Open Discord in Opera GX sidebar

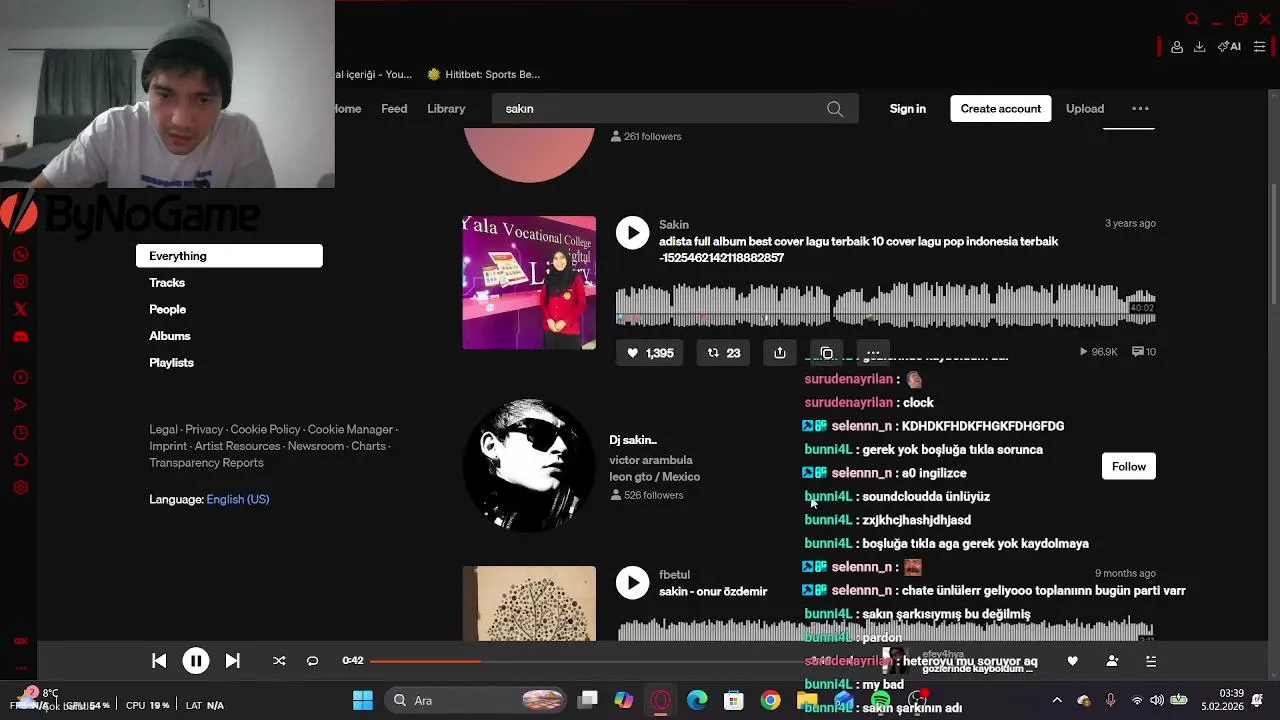click(x=20, y=337)
